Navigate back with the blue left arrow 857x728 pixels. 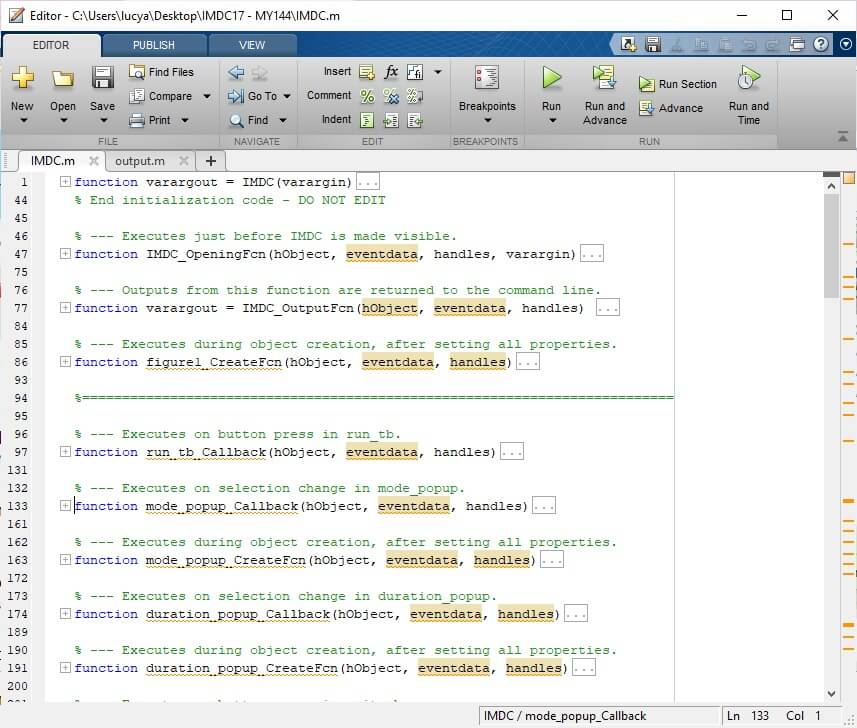pyautogui.click(x=236, y=72)
